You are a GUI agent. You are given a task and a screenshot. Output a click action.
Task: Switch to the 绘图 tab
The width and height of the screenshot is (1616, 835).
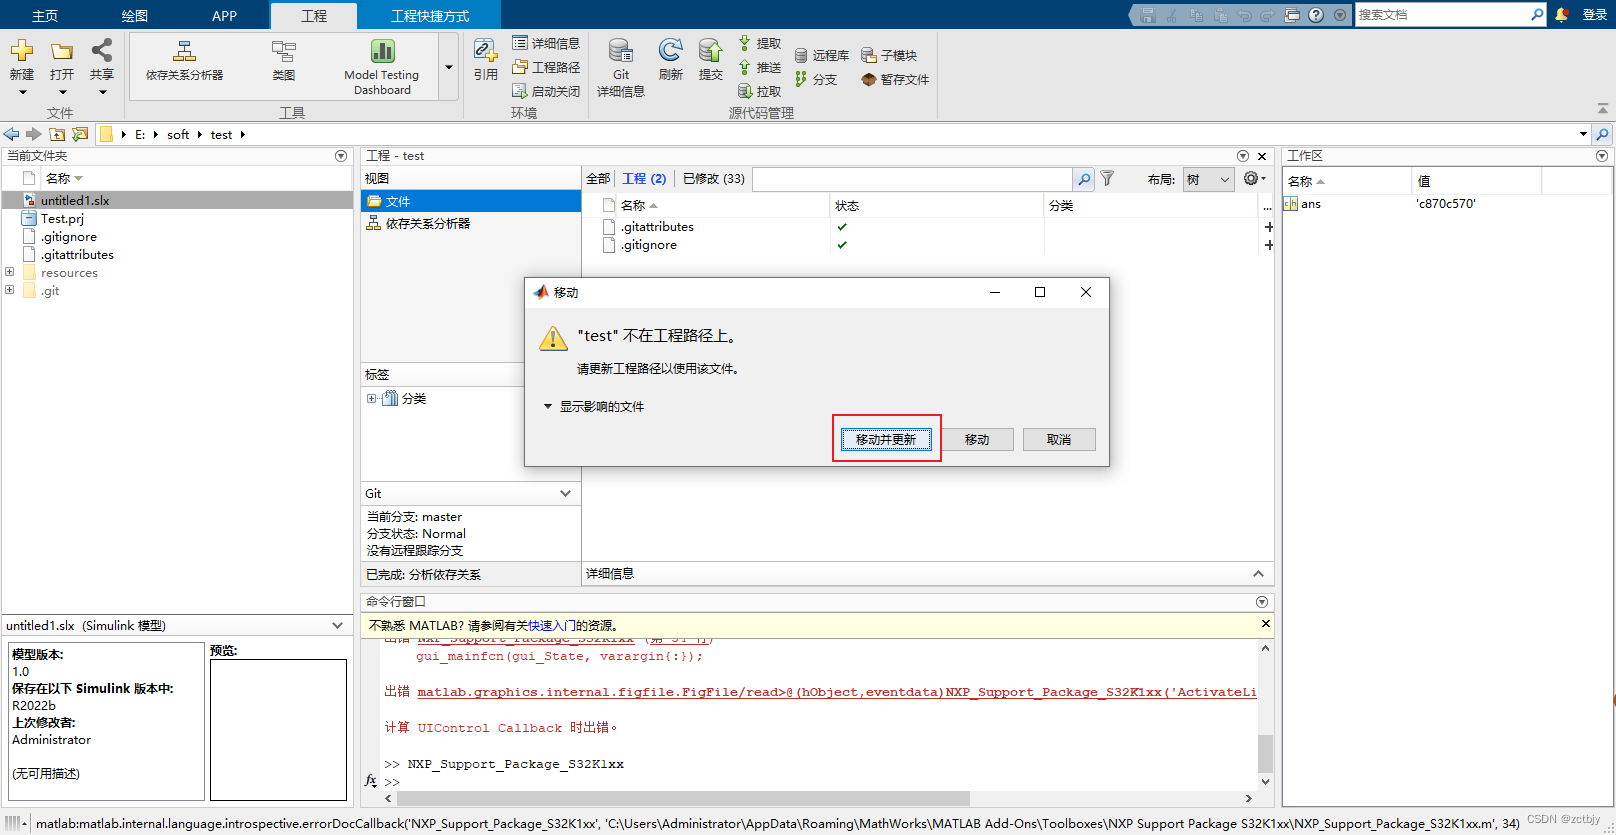click(135, 15)
